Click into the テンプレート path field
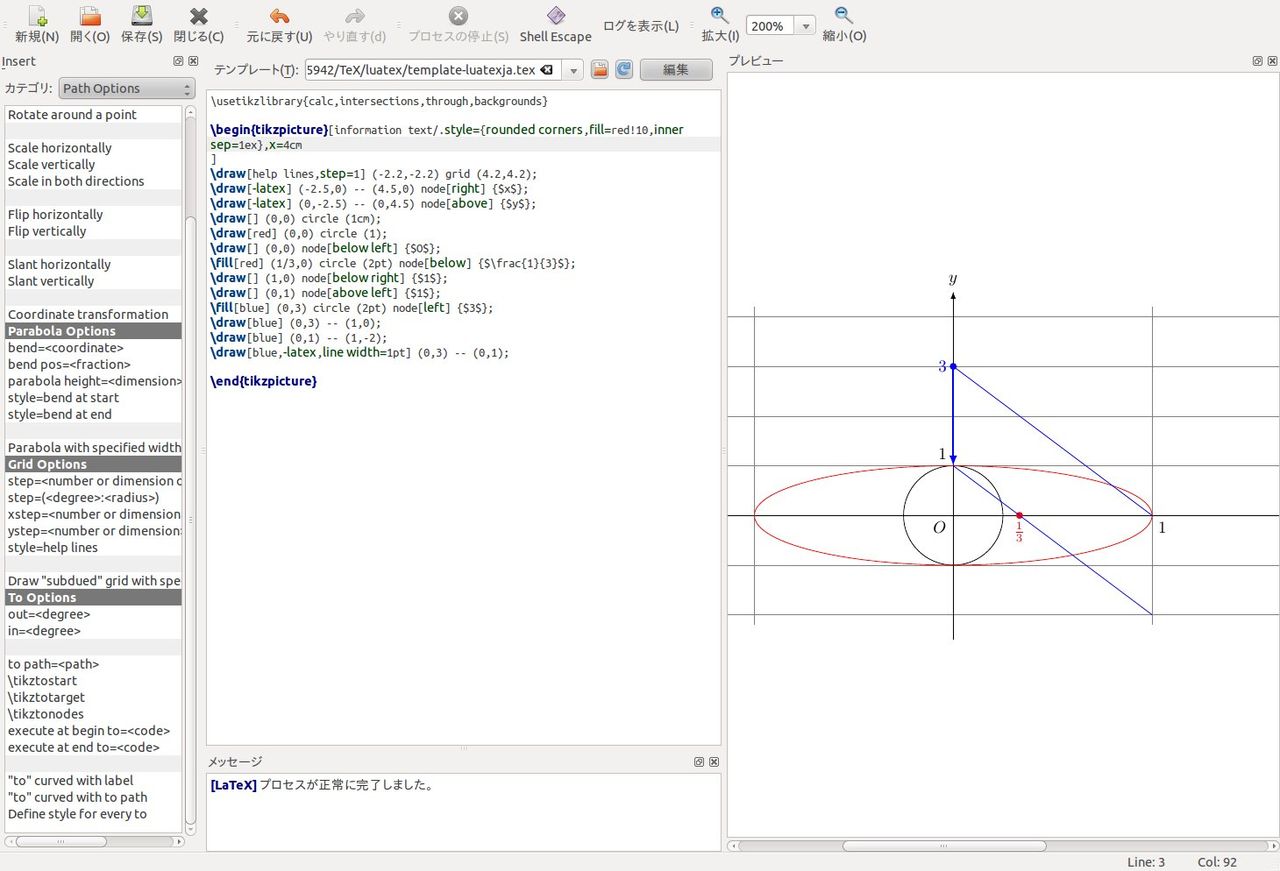The width and height of the screenshot is (1280, 871). [422, 70]
